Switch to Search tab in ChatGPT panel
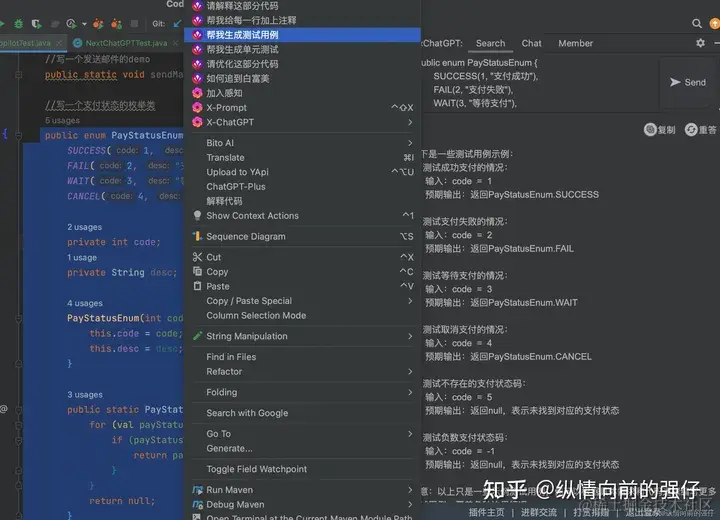The height and width of the screenshot is (520, 720). point(490,43)
